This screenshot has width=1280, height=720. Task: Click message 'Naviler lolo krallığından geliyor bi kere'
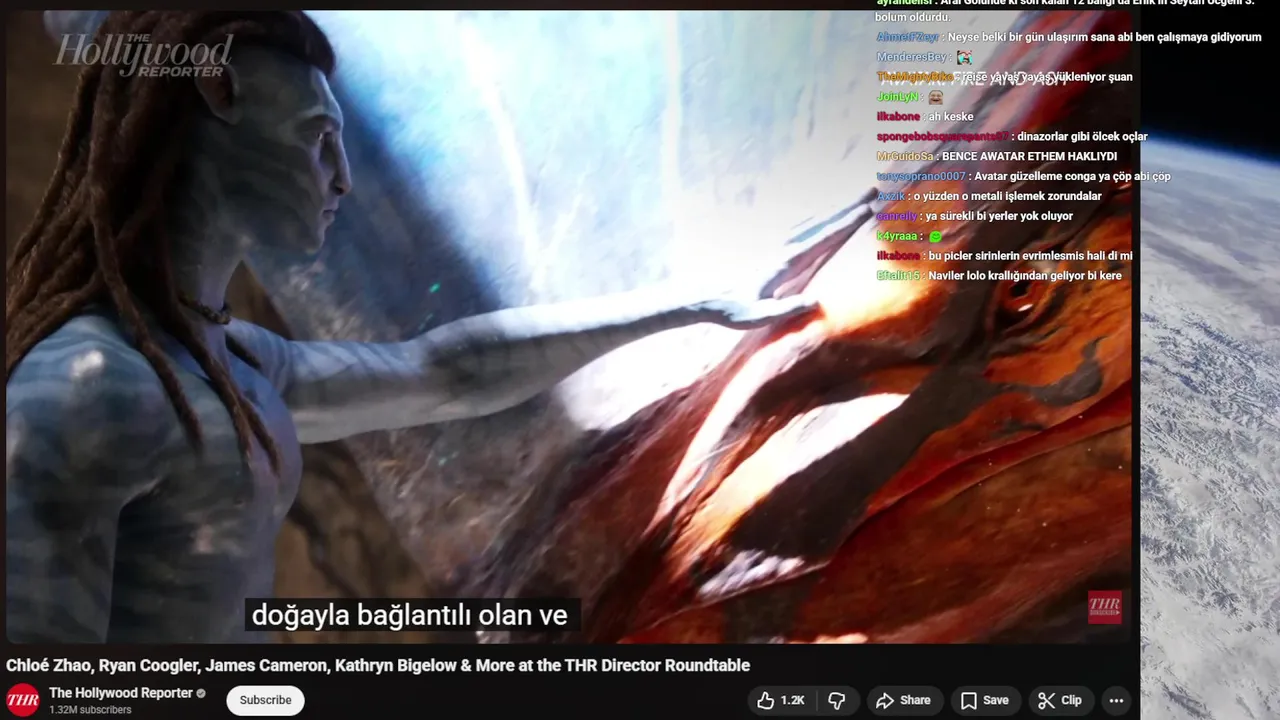pos(1025,276)
